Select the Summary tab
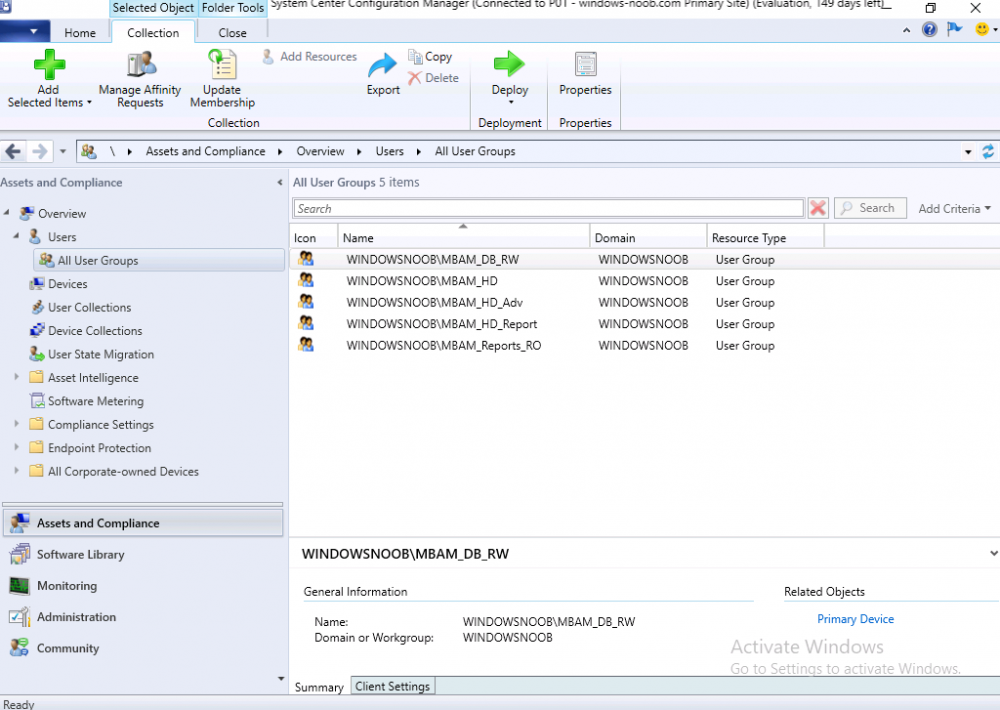 tap(319, 687)
